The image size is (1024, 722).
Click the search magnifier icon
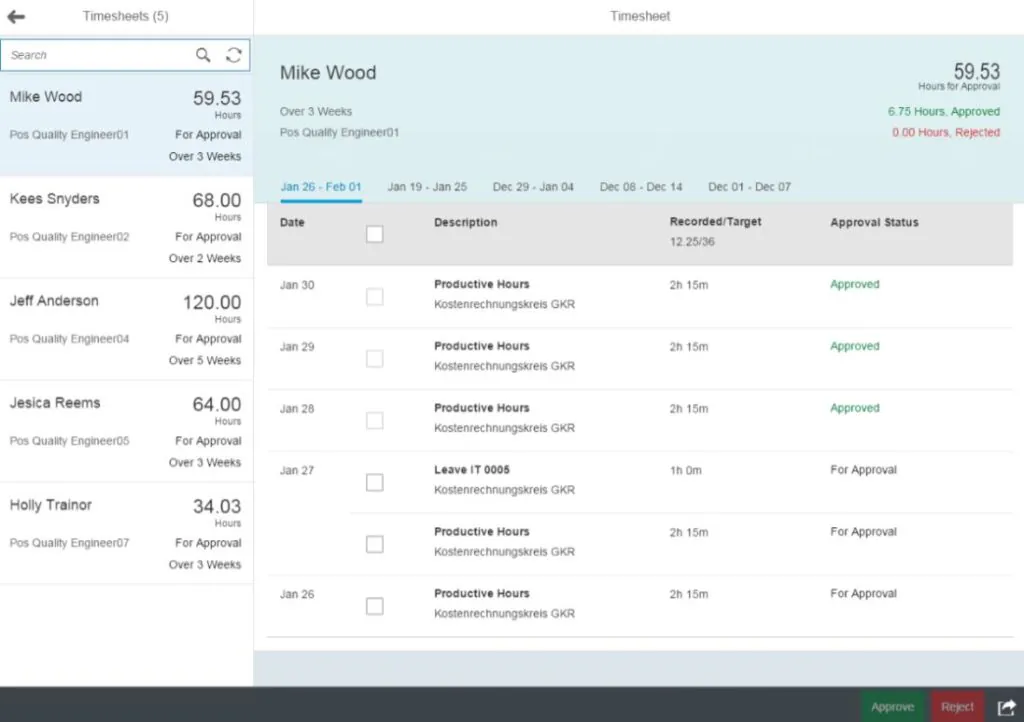point(203,55)
